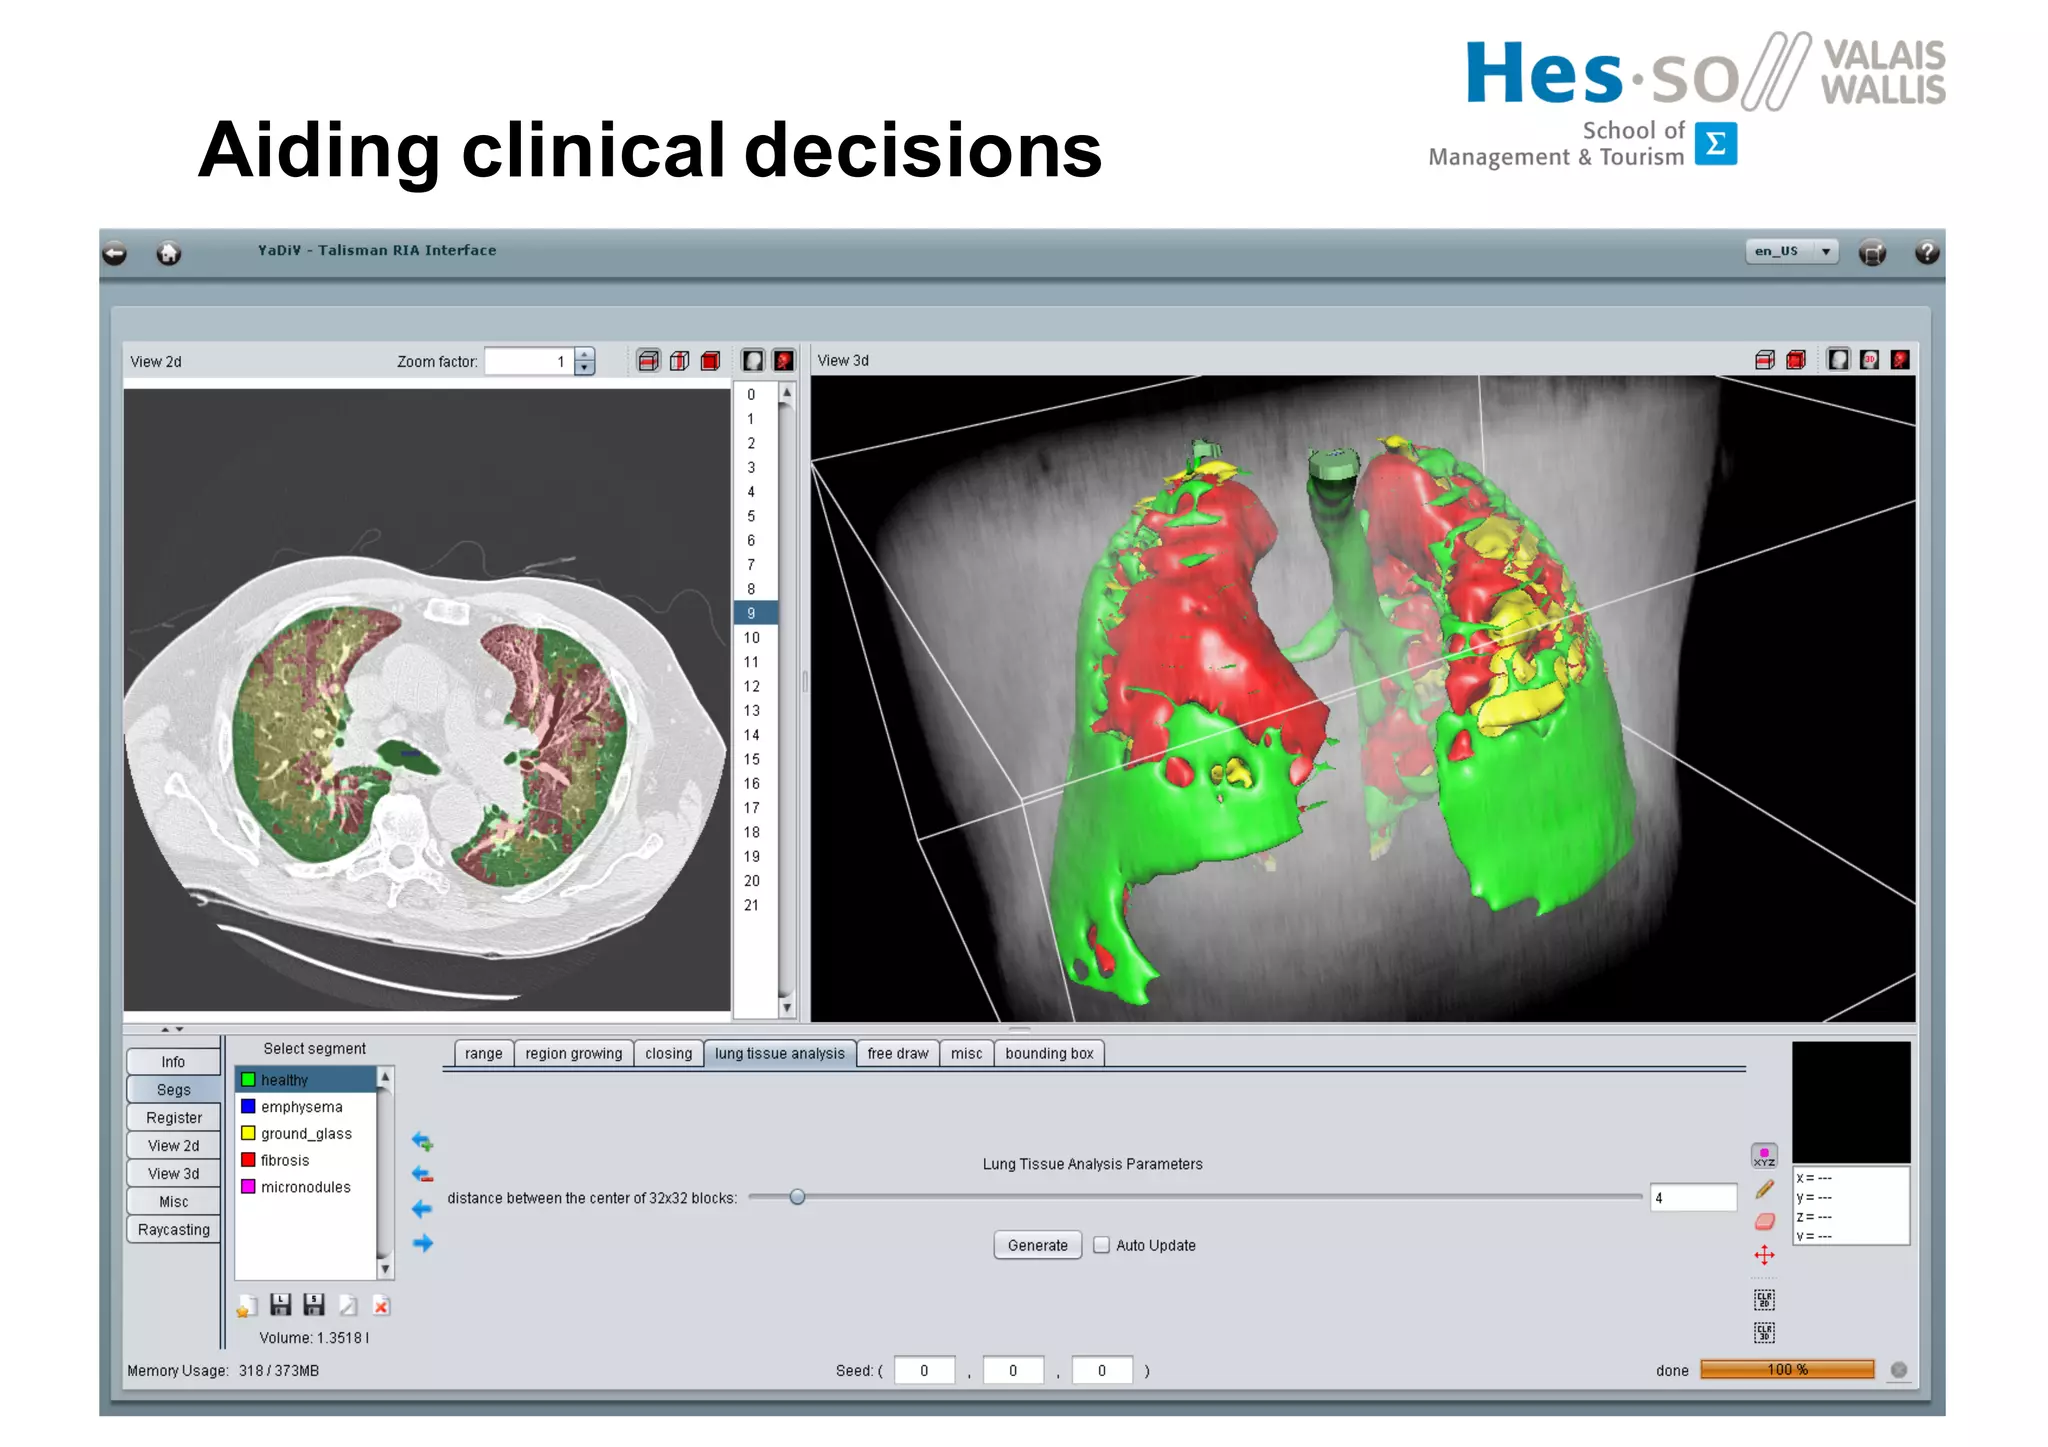Increase the Zoom factor stepper up arrow
This screenshot has height=1447, width=2048.
tap(584, 354)
